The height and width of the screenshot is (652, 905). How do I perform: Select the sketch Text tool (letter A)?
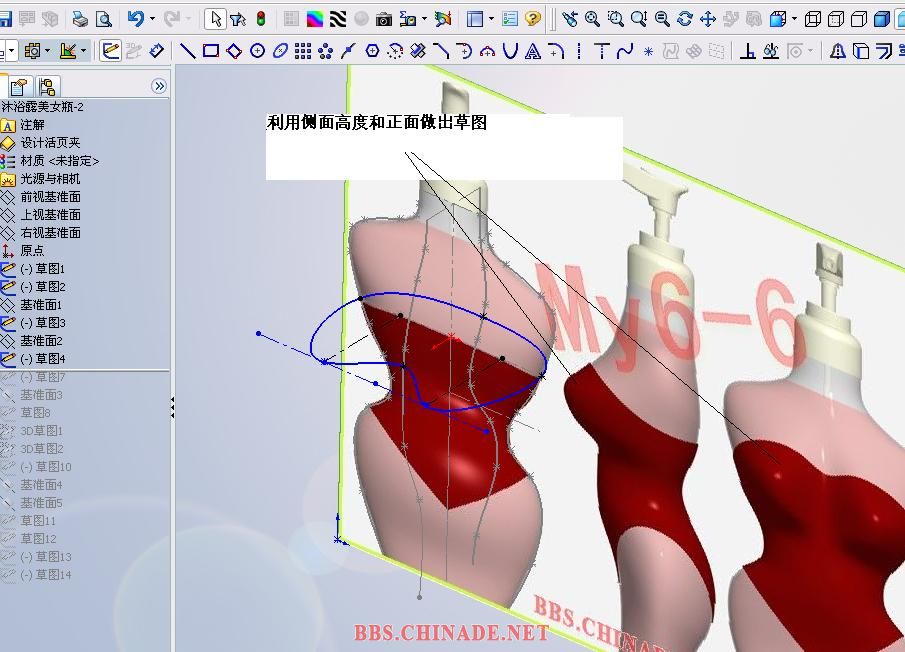click(533, 51)
